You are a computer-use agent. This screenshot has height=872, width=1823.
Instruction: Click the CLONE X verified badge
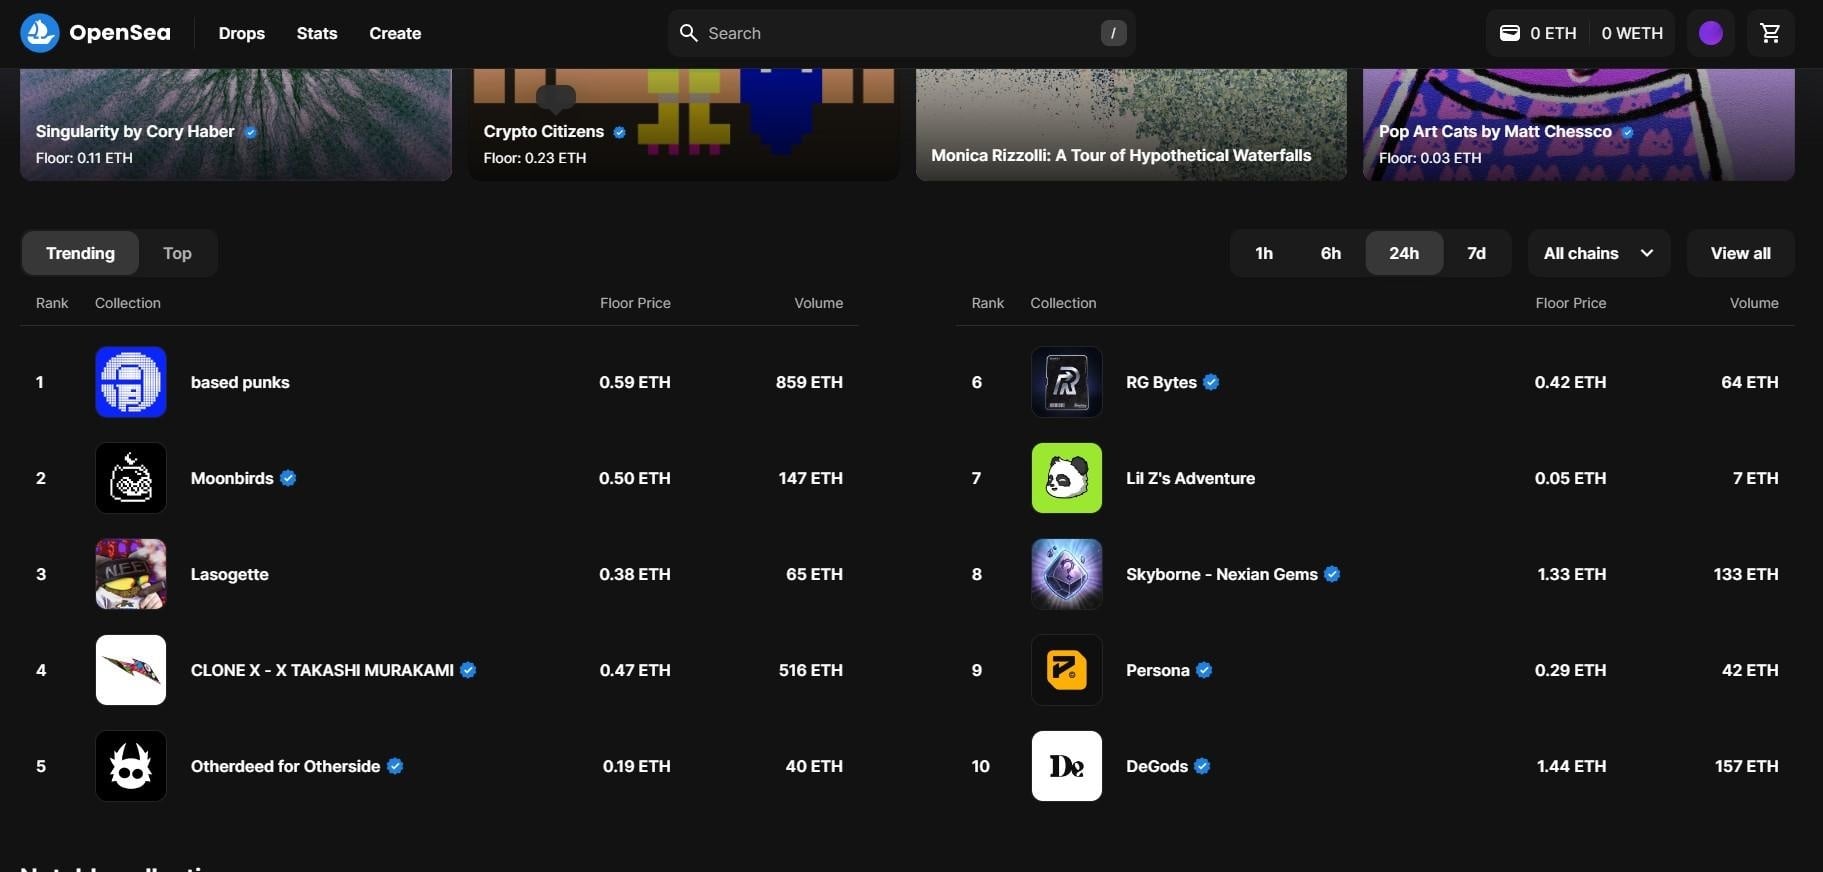[468, 670]
